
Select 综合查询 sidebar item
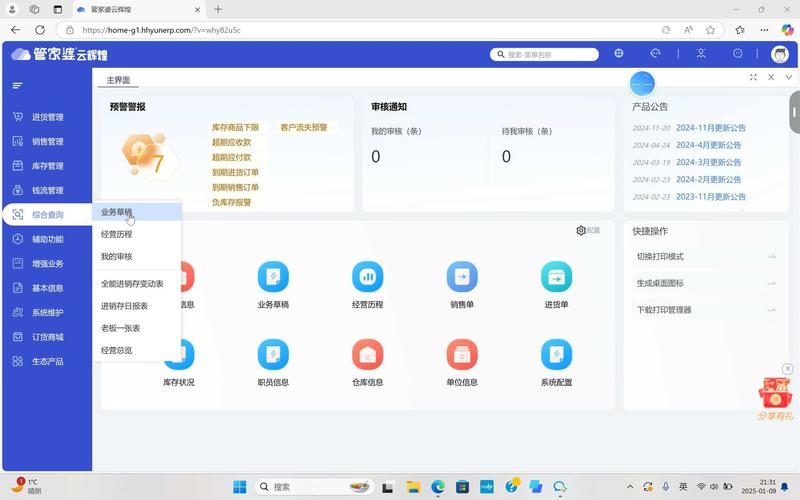click(x=47, y=215)
